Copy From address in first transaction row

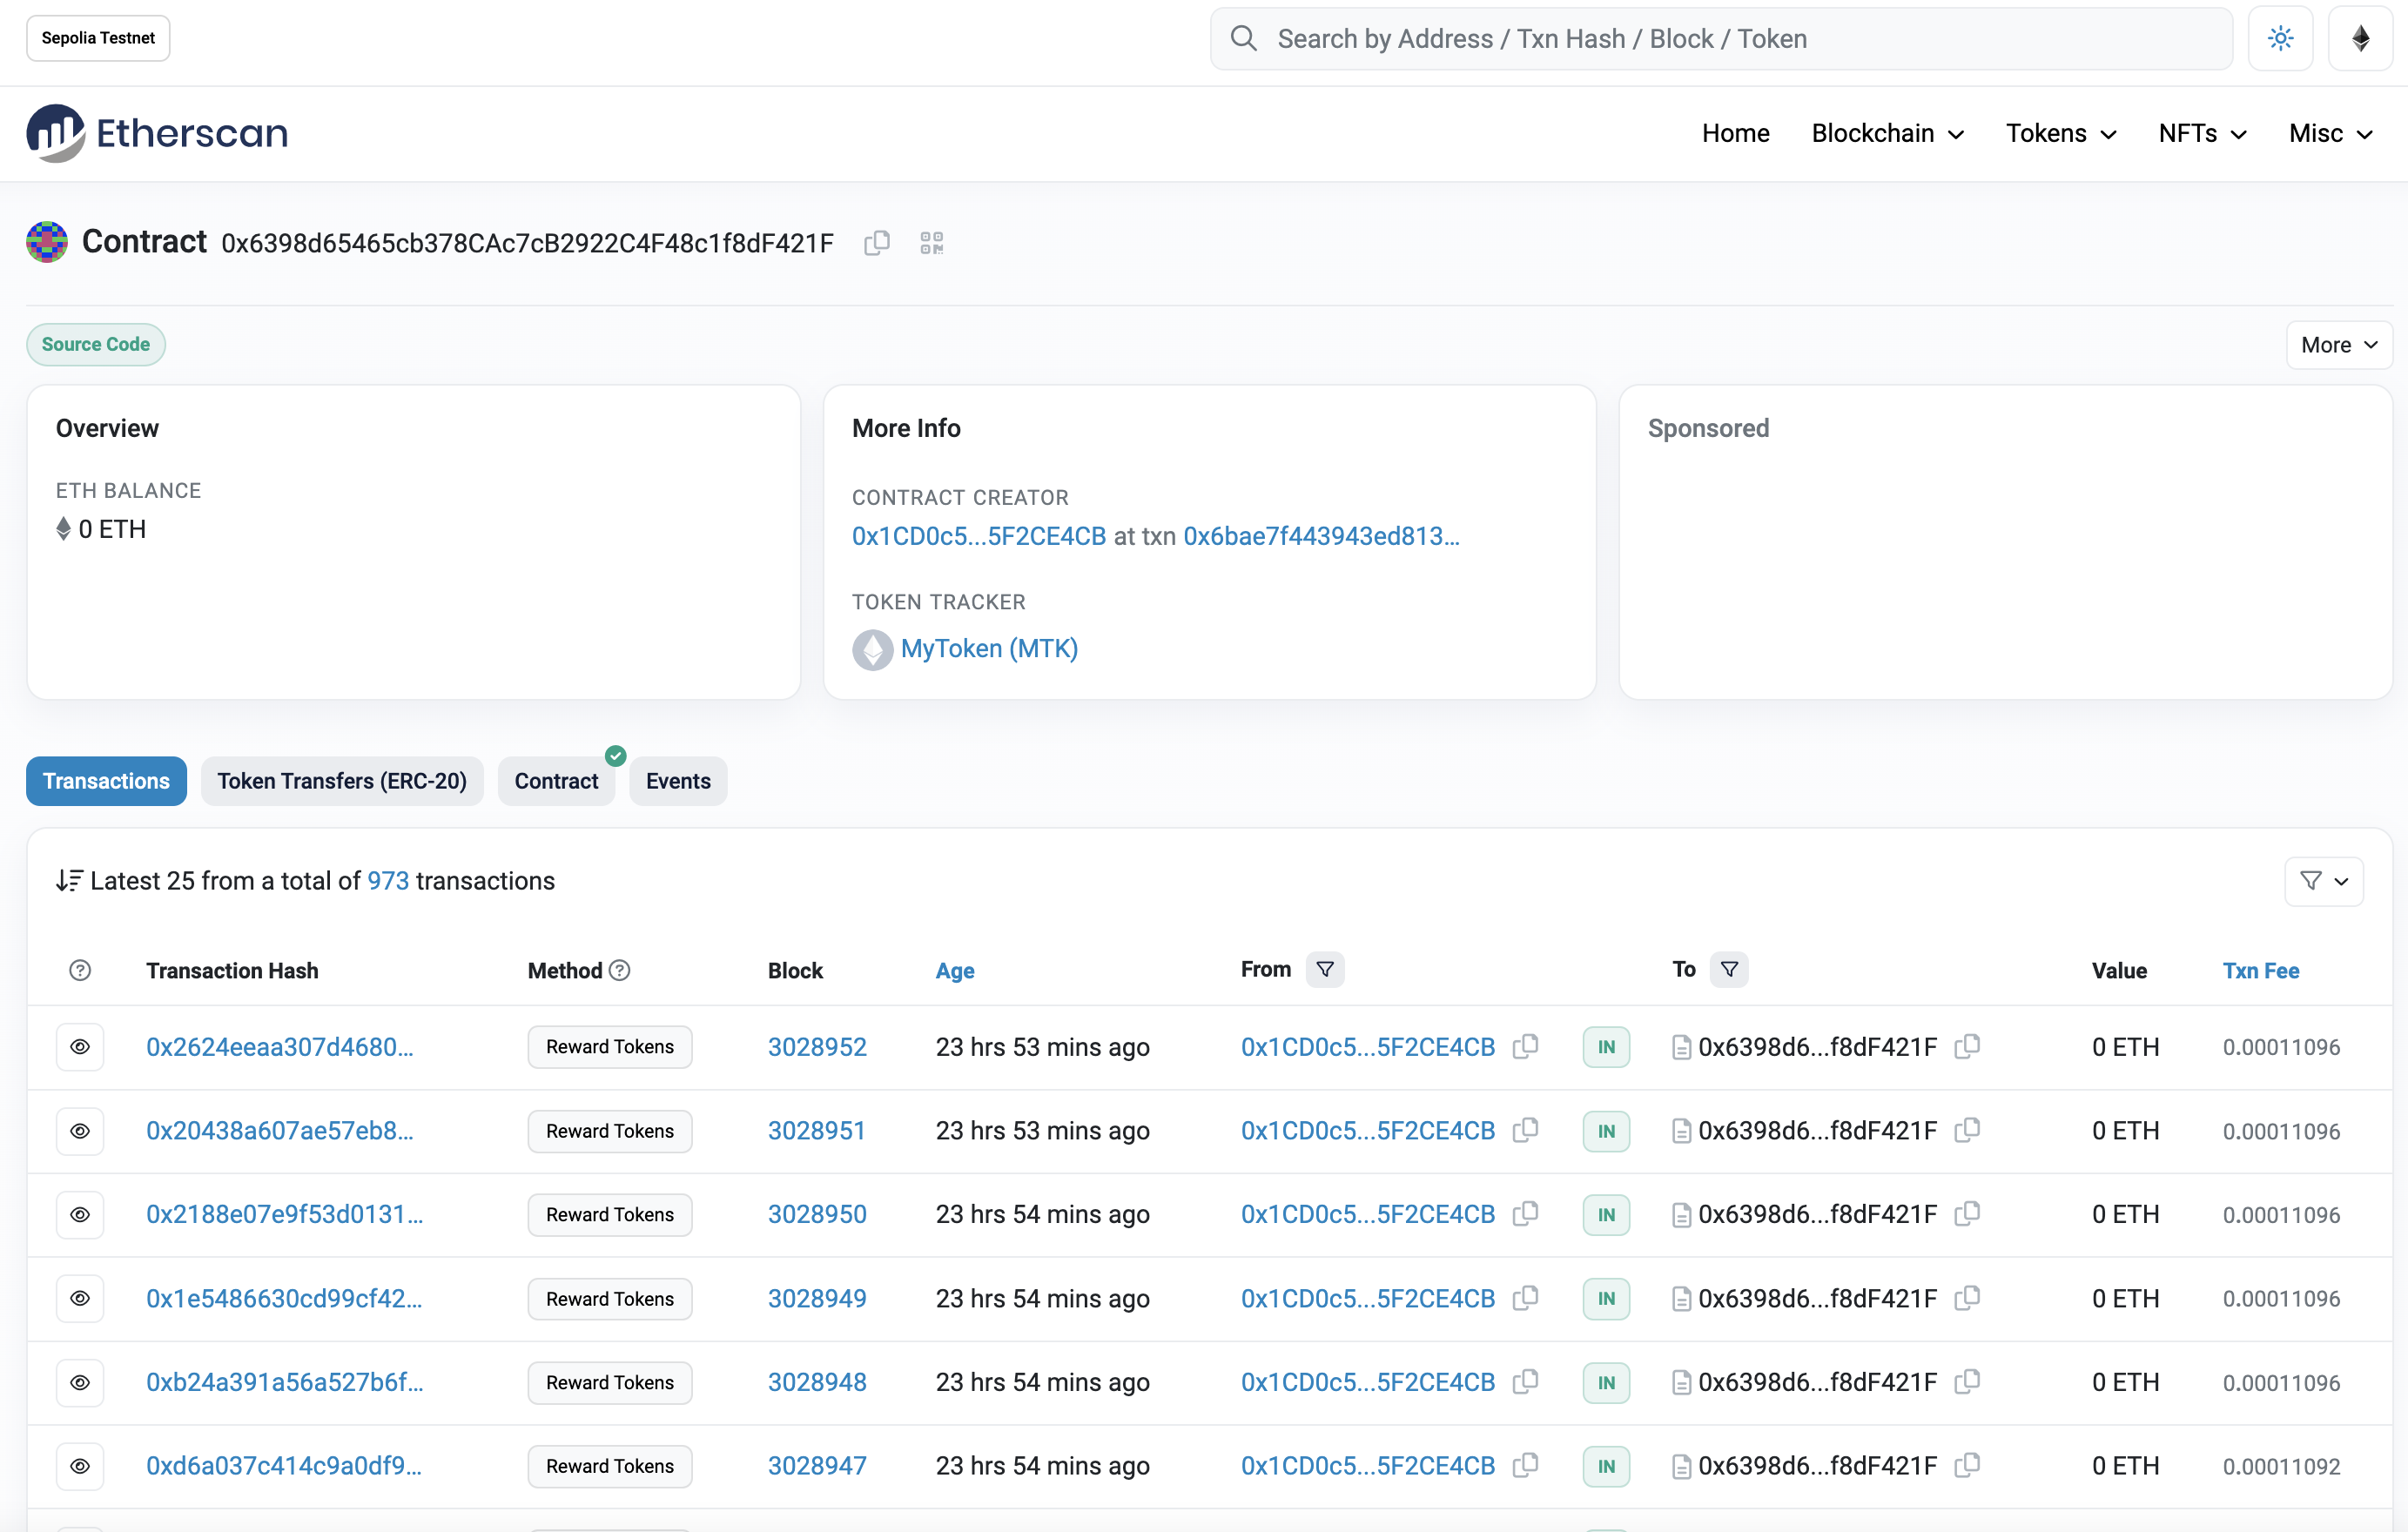tap(1525, 1046)
